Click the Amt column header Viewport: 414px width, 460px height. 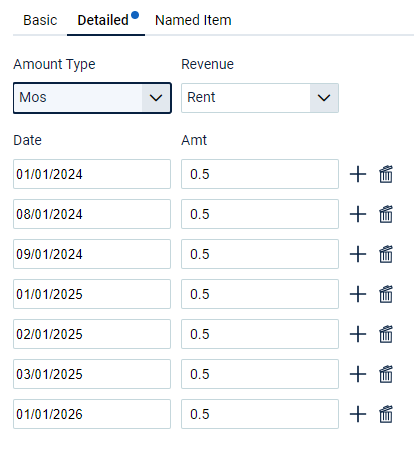click(194, 140)
